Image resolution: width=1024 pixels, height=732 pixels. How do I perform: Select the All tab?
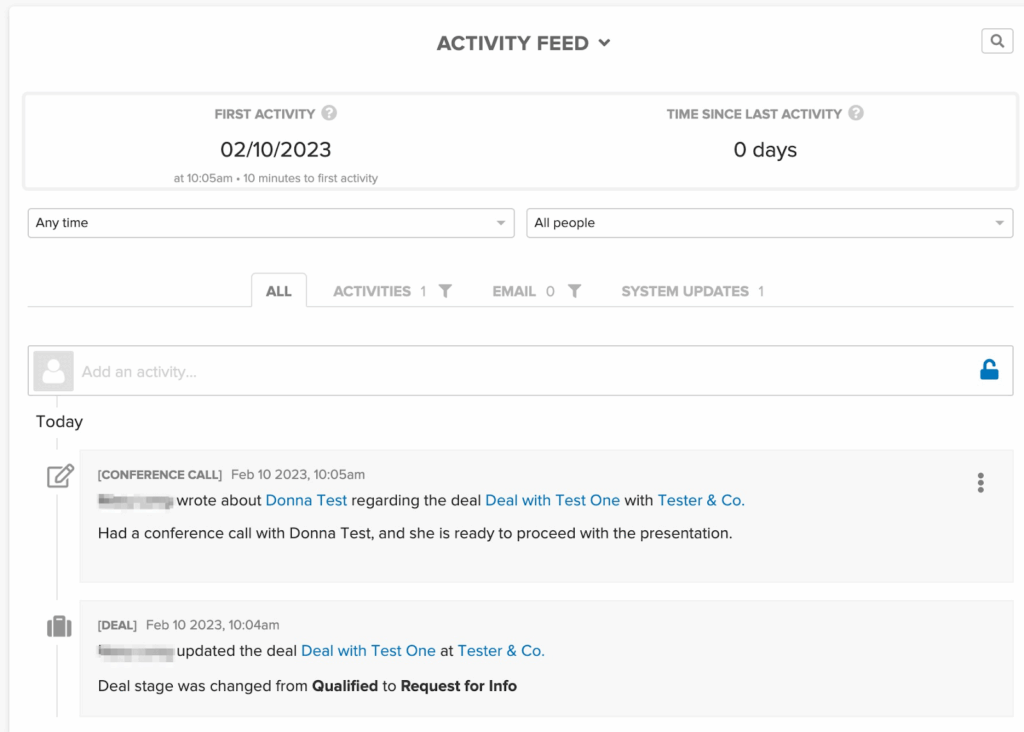pos(278,291)
